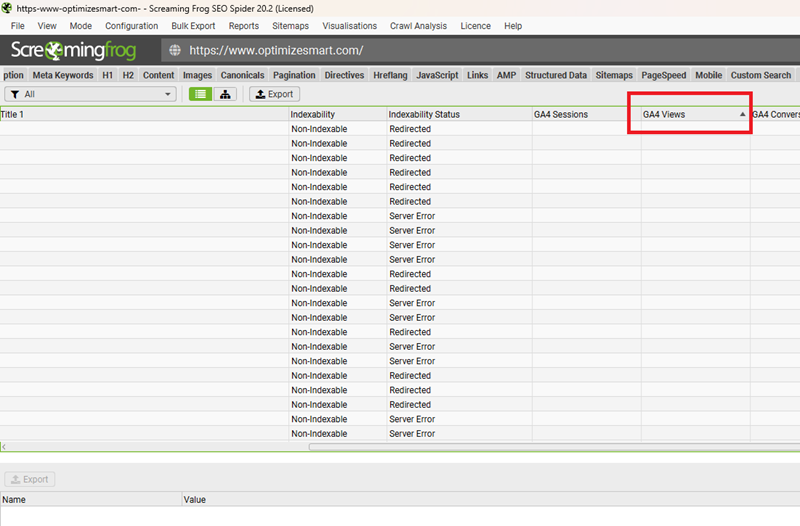Switch to the Canonicals tab

242,75
